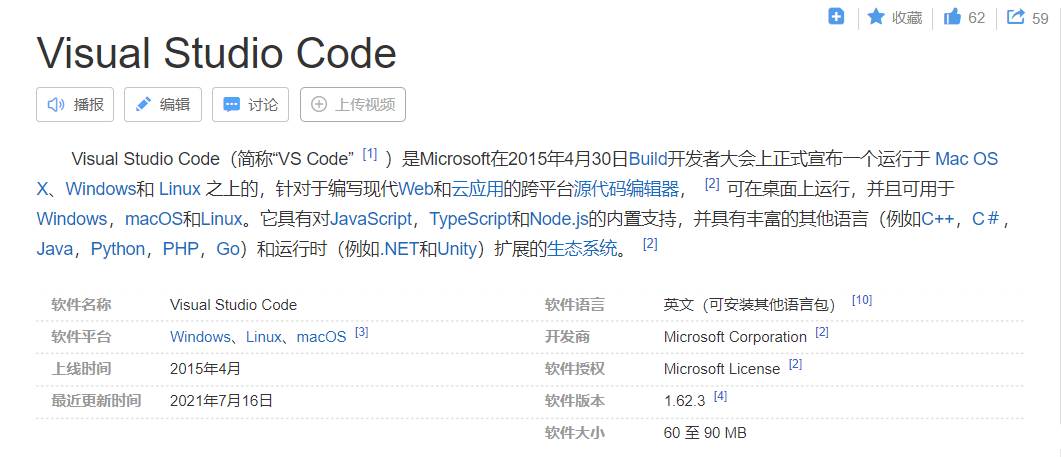Click the 播报 speaker button
1061x457 pixels.
pyautogui.click(x=75, y=104)
